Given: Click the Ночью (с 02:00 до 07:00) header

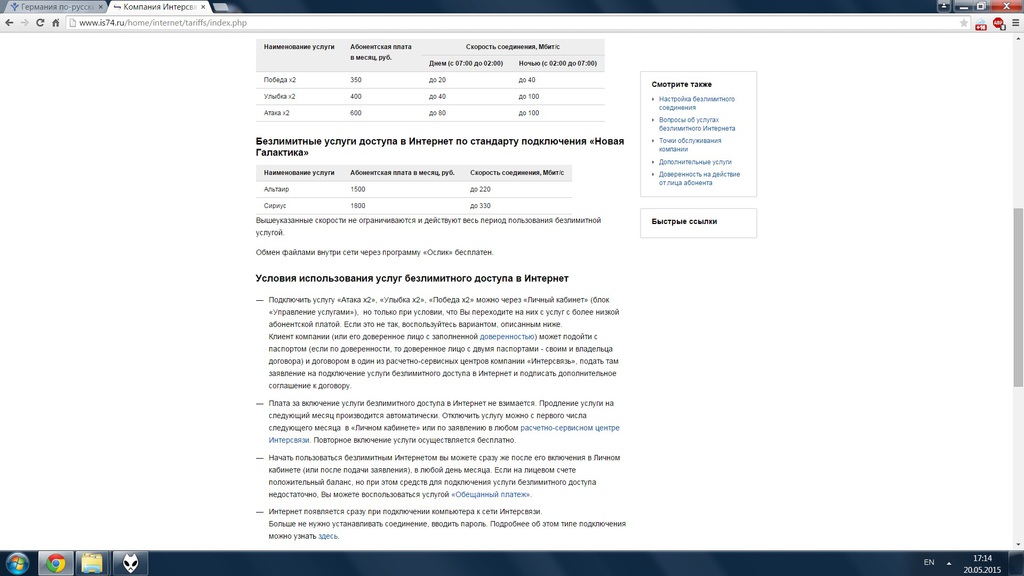Looking at the screenshot, I should pyautogui.click(x=557, y=63).
